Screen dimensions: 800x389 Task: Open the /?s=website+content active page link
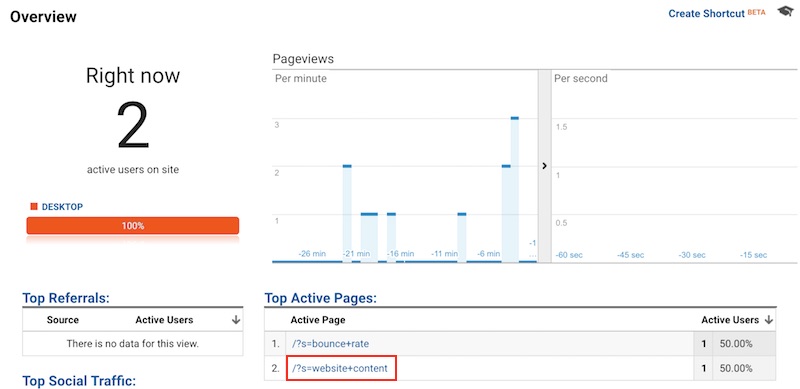click(x=340, y=368)
